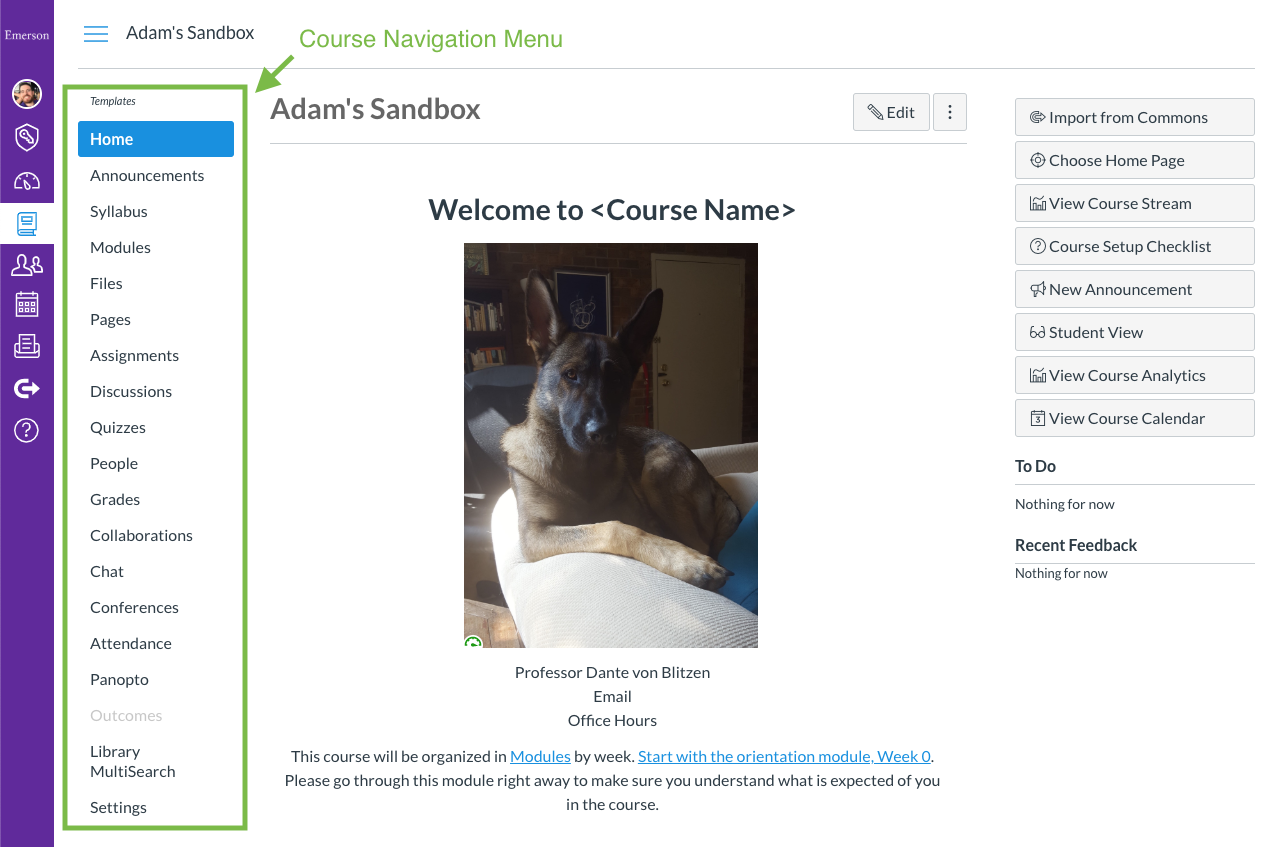Click Choose Home Page
The height and width of the screenshot is (847, 1271).
[1134, 160]
